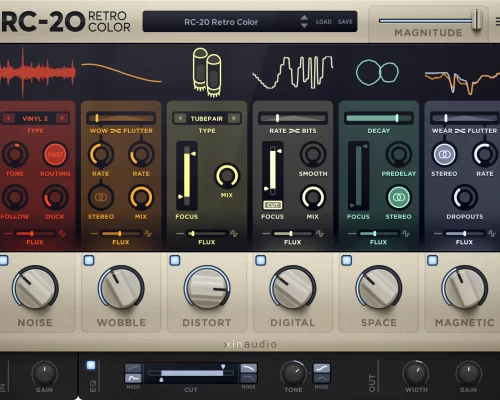
Task: Click the Digital FLUX slider
Action: coord(293,233)
